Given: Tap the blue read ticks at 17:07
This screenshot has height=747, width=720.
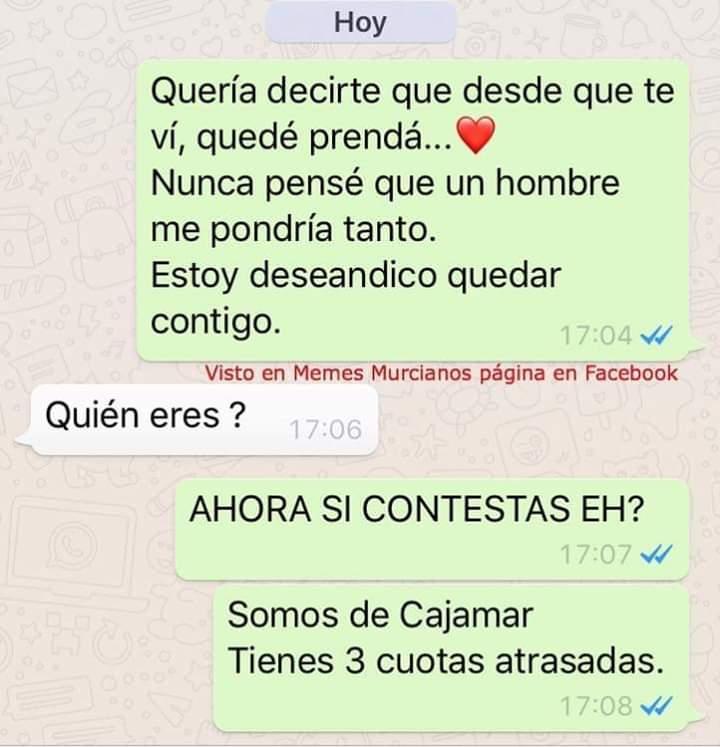Looking at the screenshot, I should tap(657, 554).
